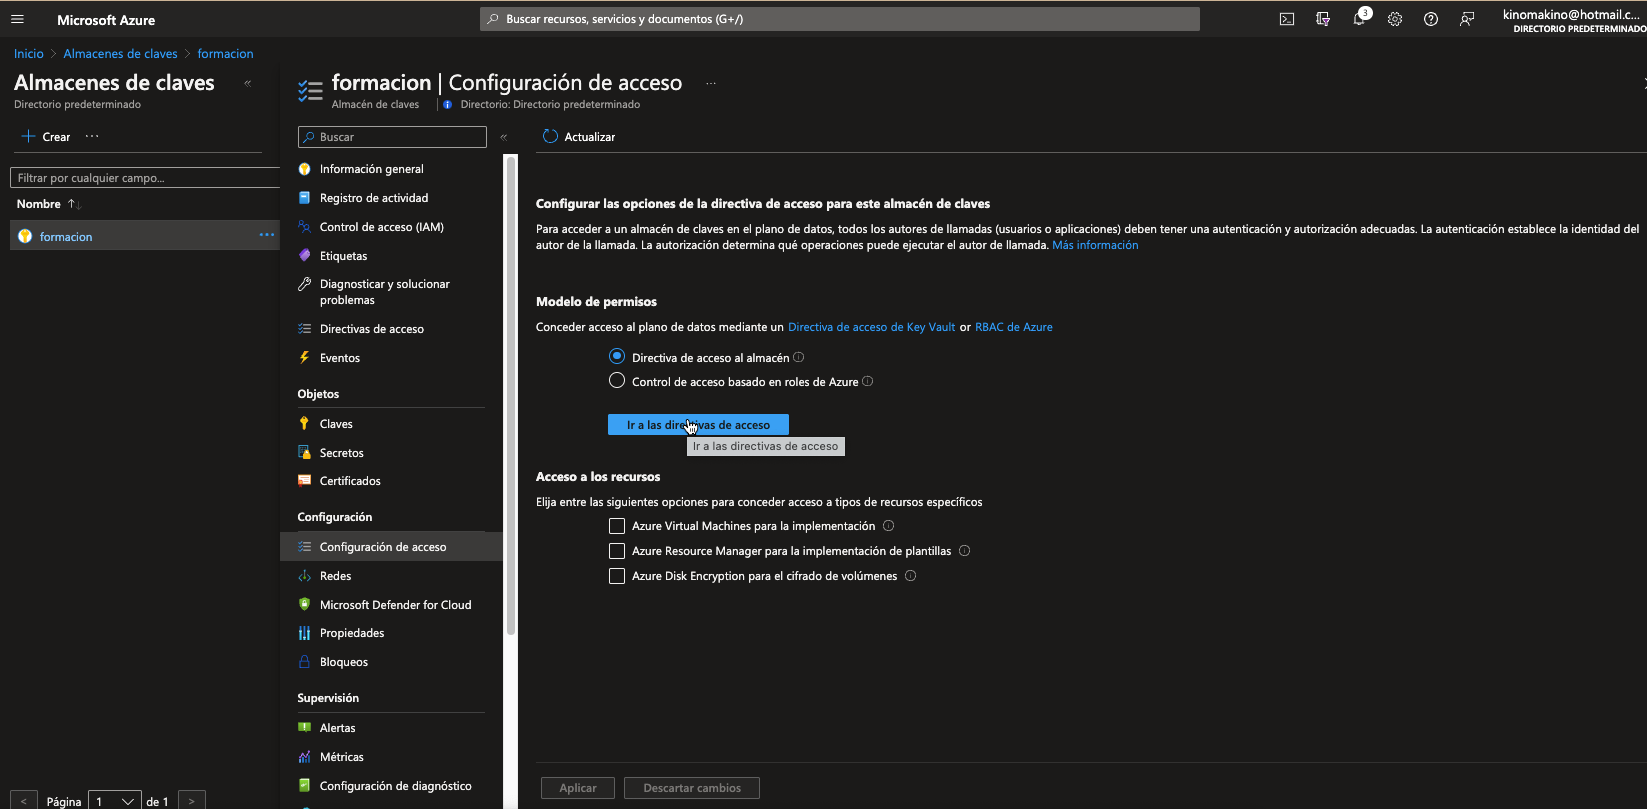Enable Azure Virtual Machines para la implementación
The height and width of the screenshot is (809, 1647).
pos(617,526)
